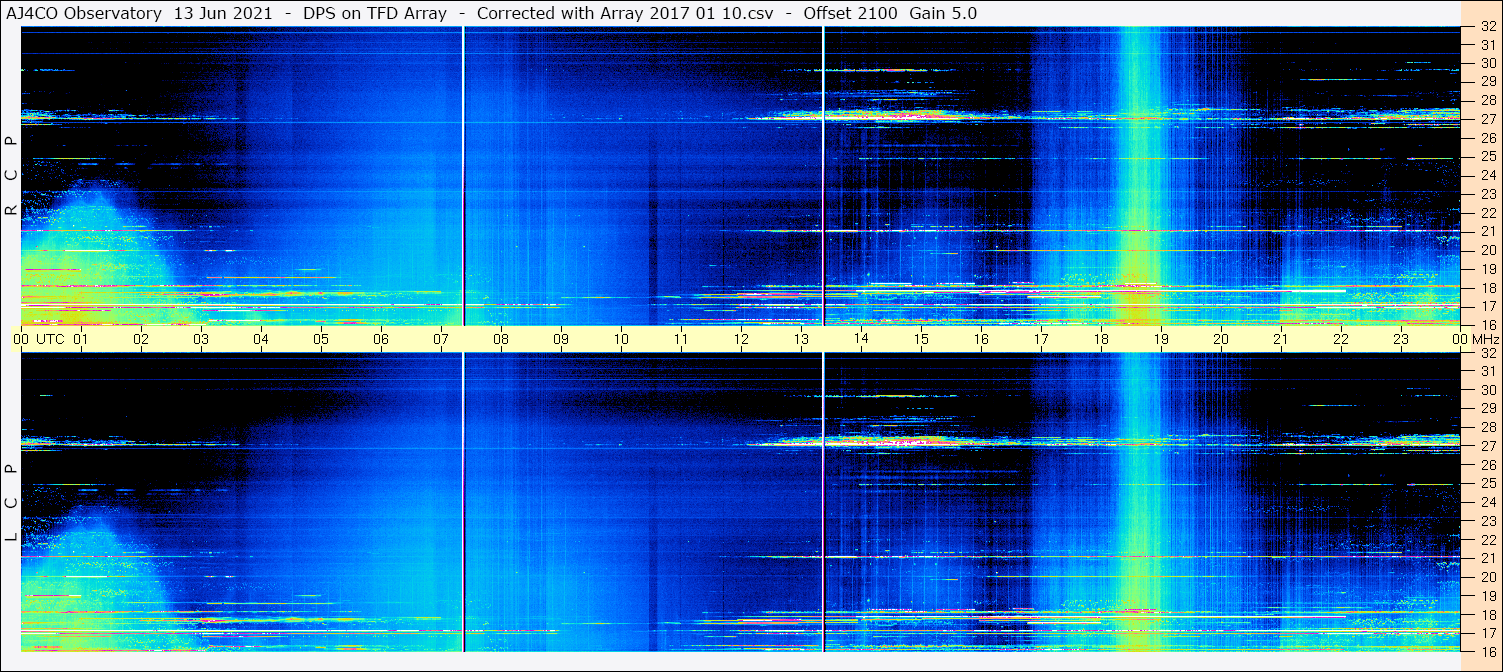Click the 'L C P' vertical panel label
1503x672 pixels.
[11, 503]
